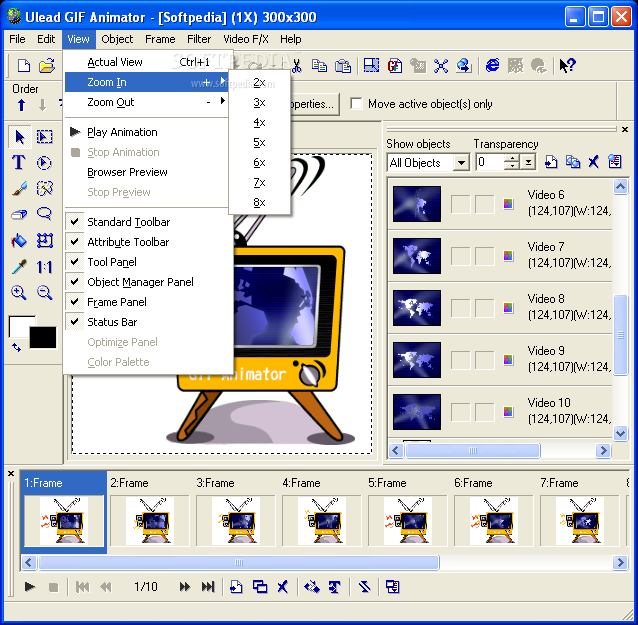The width and height of the screenshot is (638, 625).
Task: Click the Transparency spinner arrows
Action: coord(511,163)
